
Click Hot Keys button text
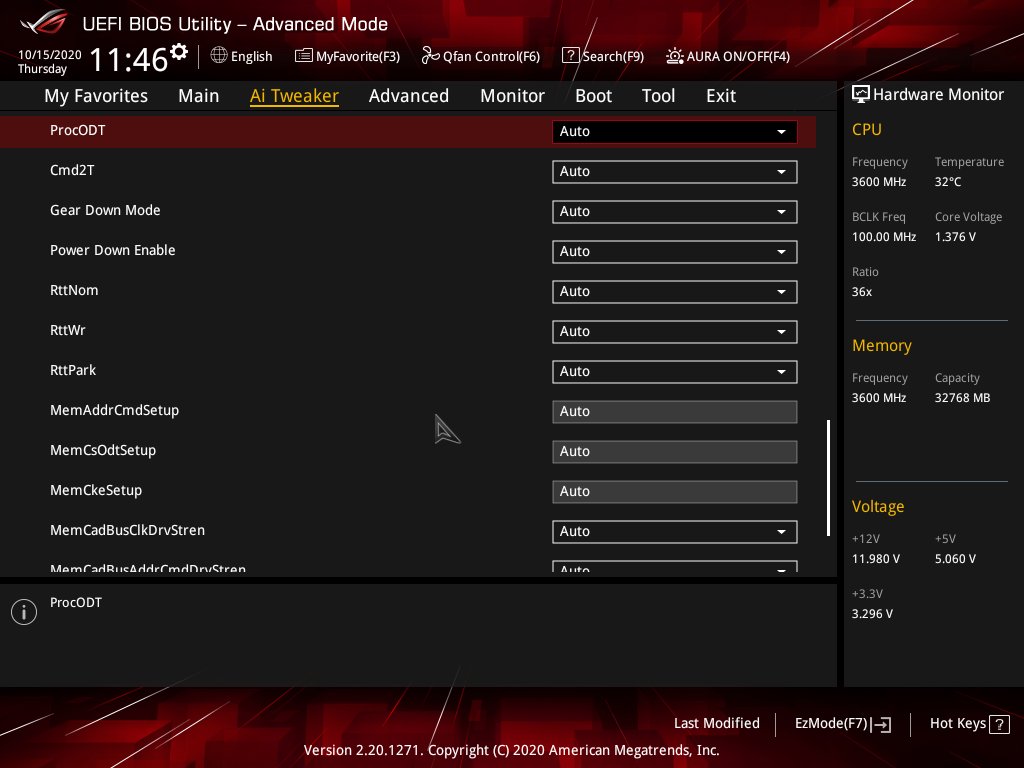(957, 723)
